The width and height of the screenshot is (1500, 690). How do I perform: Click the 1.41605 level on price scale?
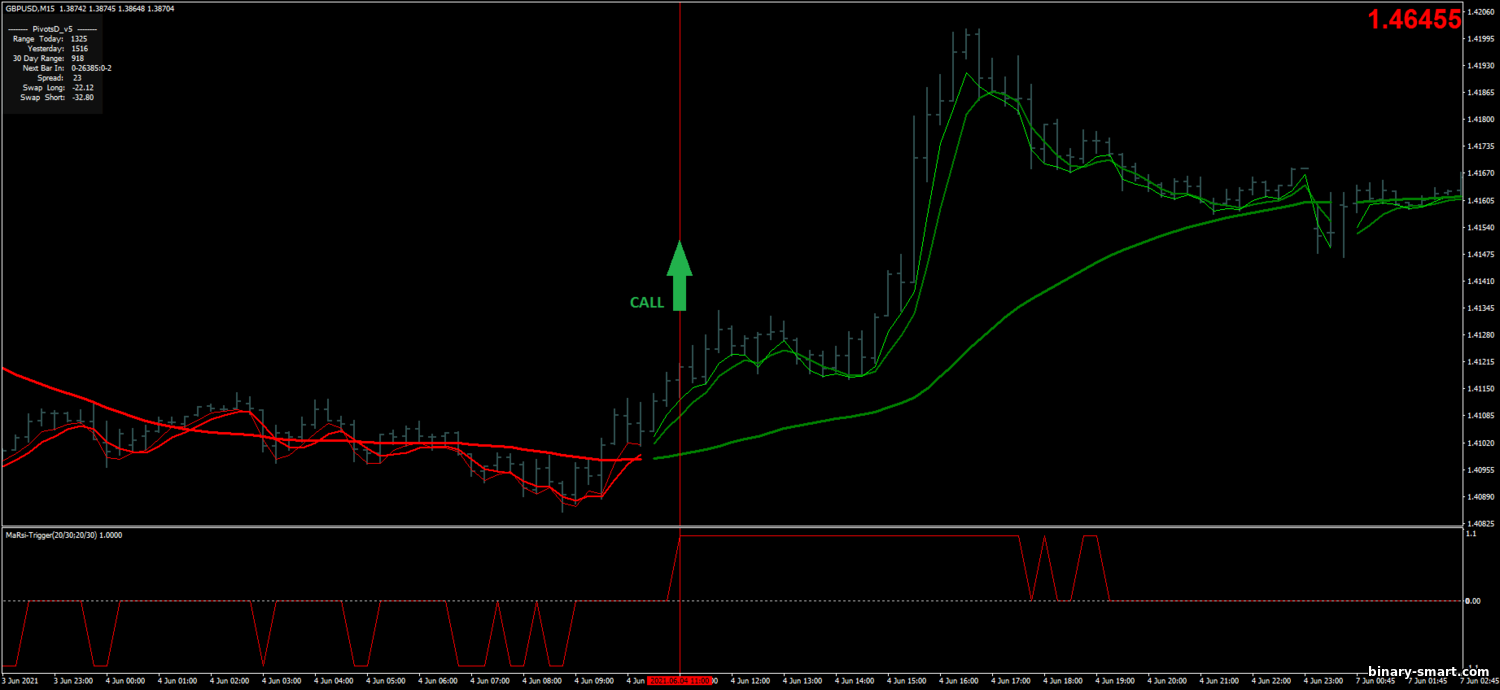[x=1480, y=201]
